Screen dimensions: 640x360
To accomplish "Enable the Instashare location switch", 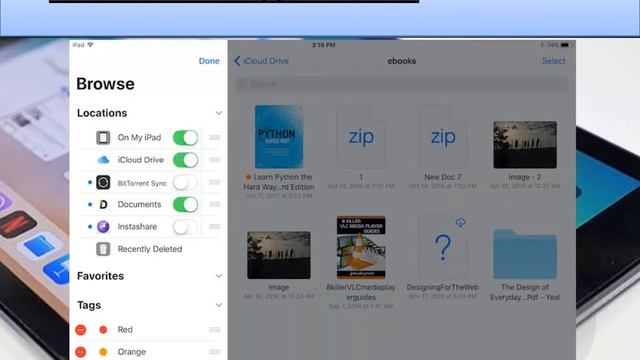I will pyautogui.click(x=185, y=227).
